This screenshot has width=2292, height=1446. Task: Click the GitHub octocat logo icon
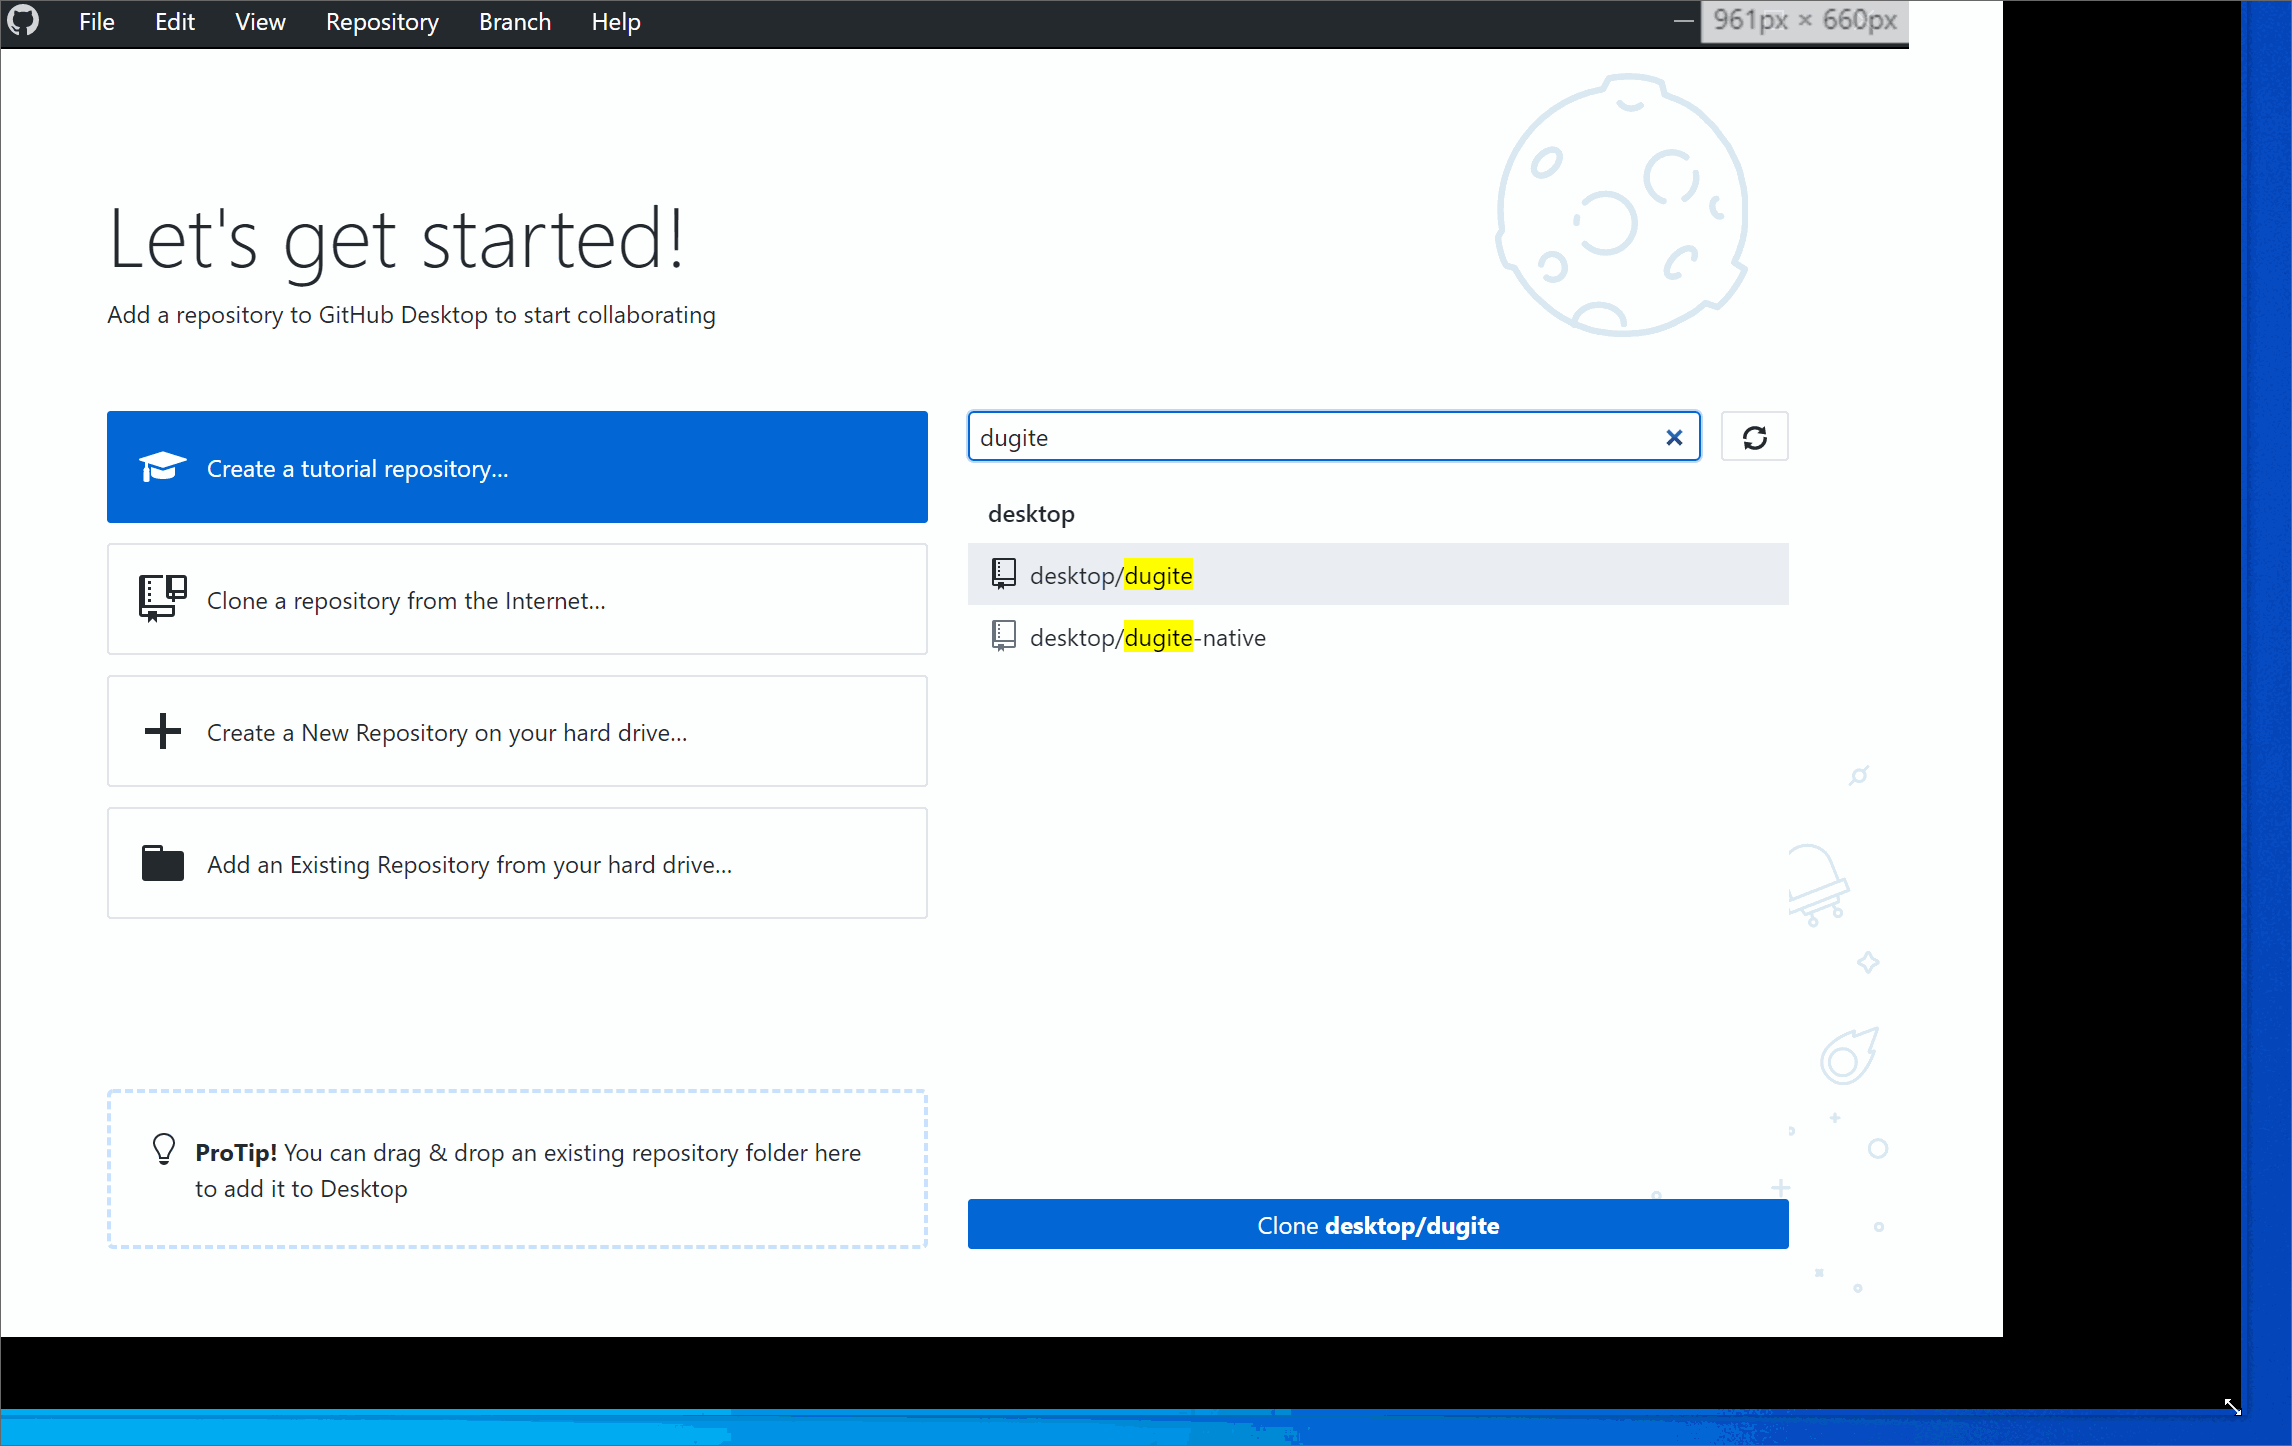click(x=22, y=21)
